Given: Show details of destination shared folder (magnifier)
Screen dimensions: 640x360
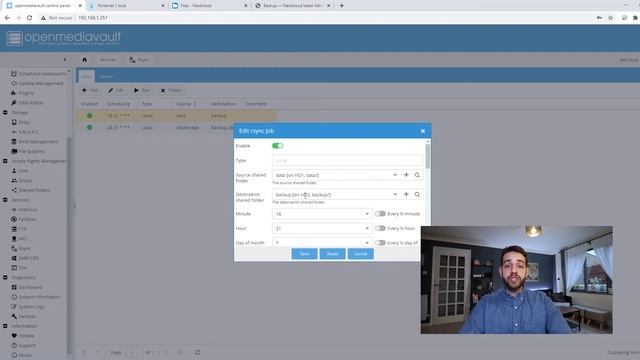Looking at the screenshot, I should click(417, 194).
